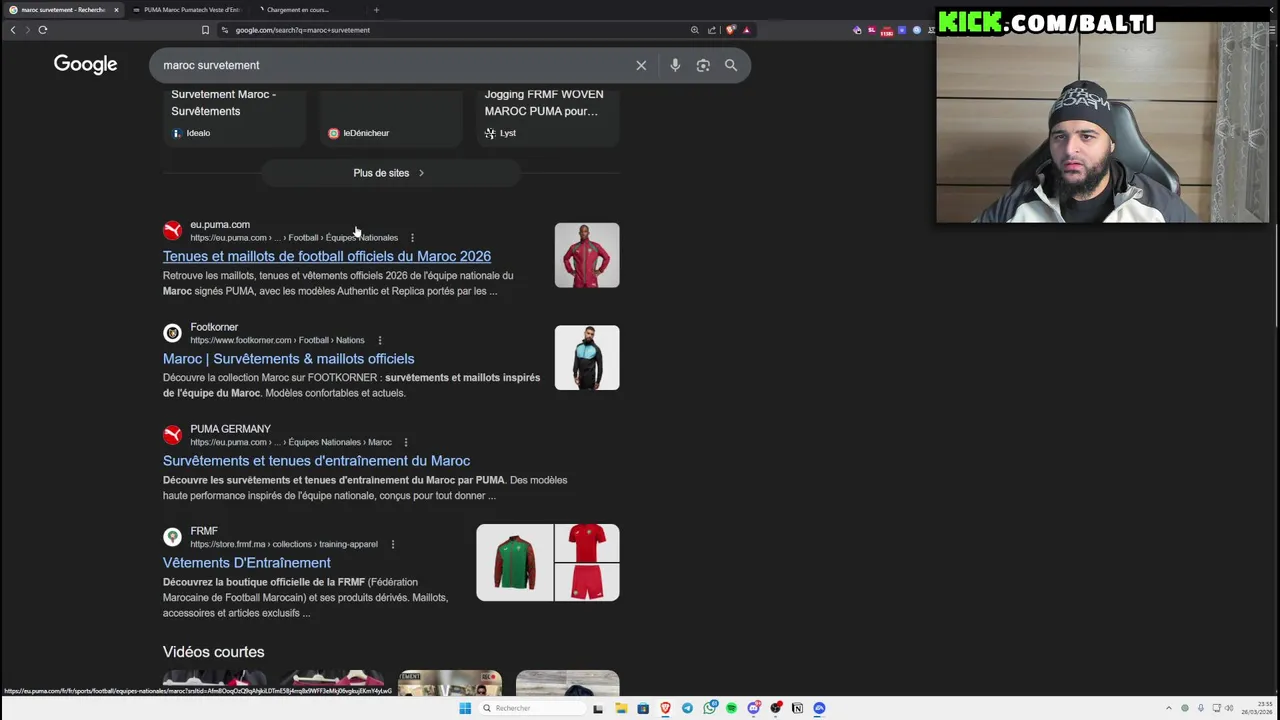Show hidden system tray icons chevron
Viewport: 1280px width, 720px height.
pyautogui.click(x=1168, y=708)
